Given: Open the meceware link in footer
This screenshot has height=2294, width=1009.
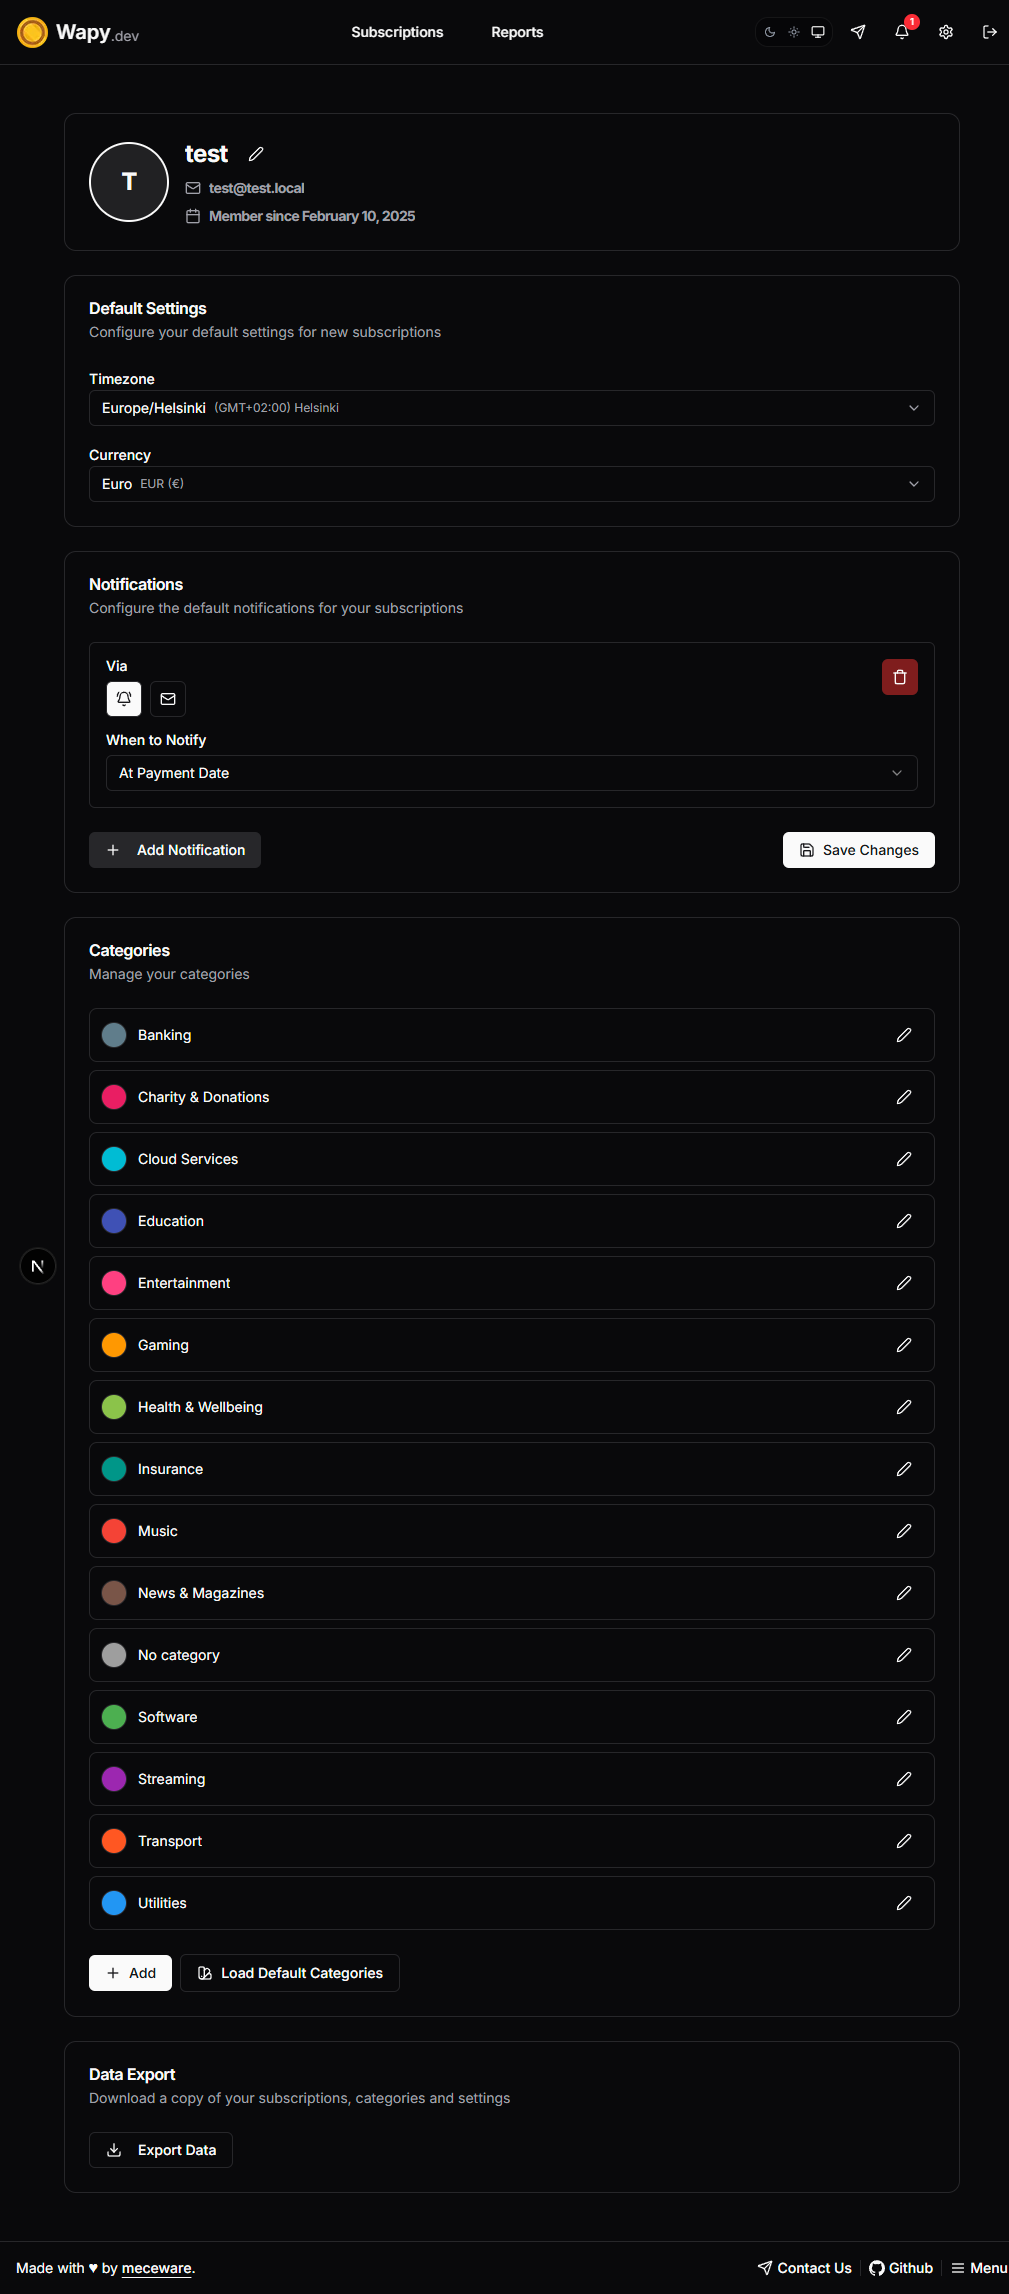Looking at the screenshot, I should tap(156, 2268).
